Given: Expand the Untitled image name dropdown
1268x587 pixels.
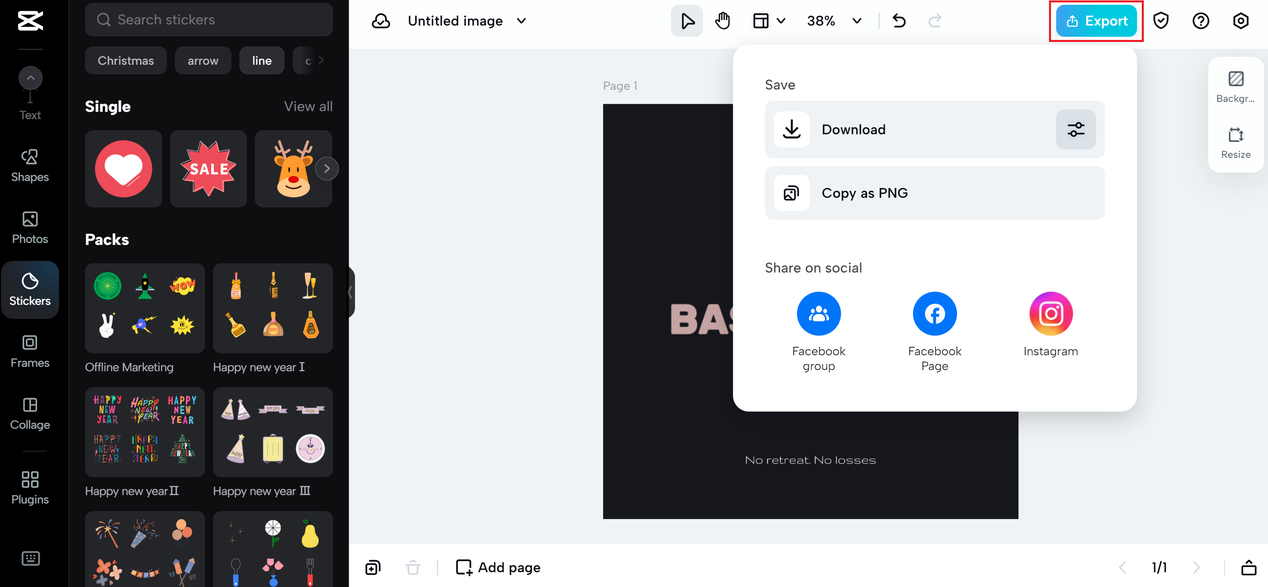Looking at the screenshot, I should 521,21.
